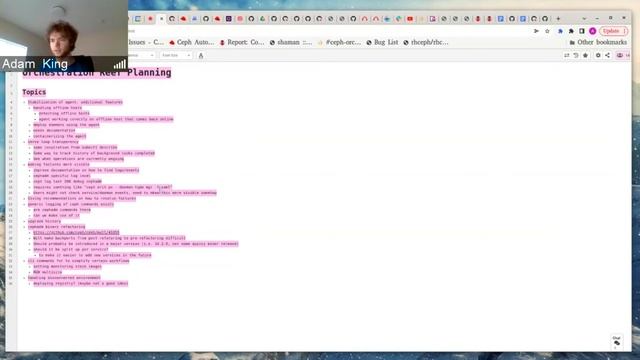Image resolution: width=640 pixels, height=360 pixels.
Task: Click the share and embed pad icon
Action: [x=607, y=55]
